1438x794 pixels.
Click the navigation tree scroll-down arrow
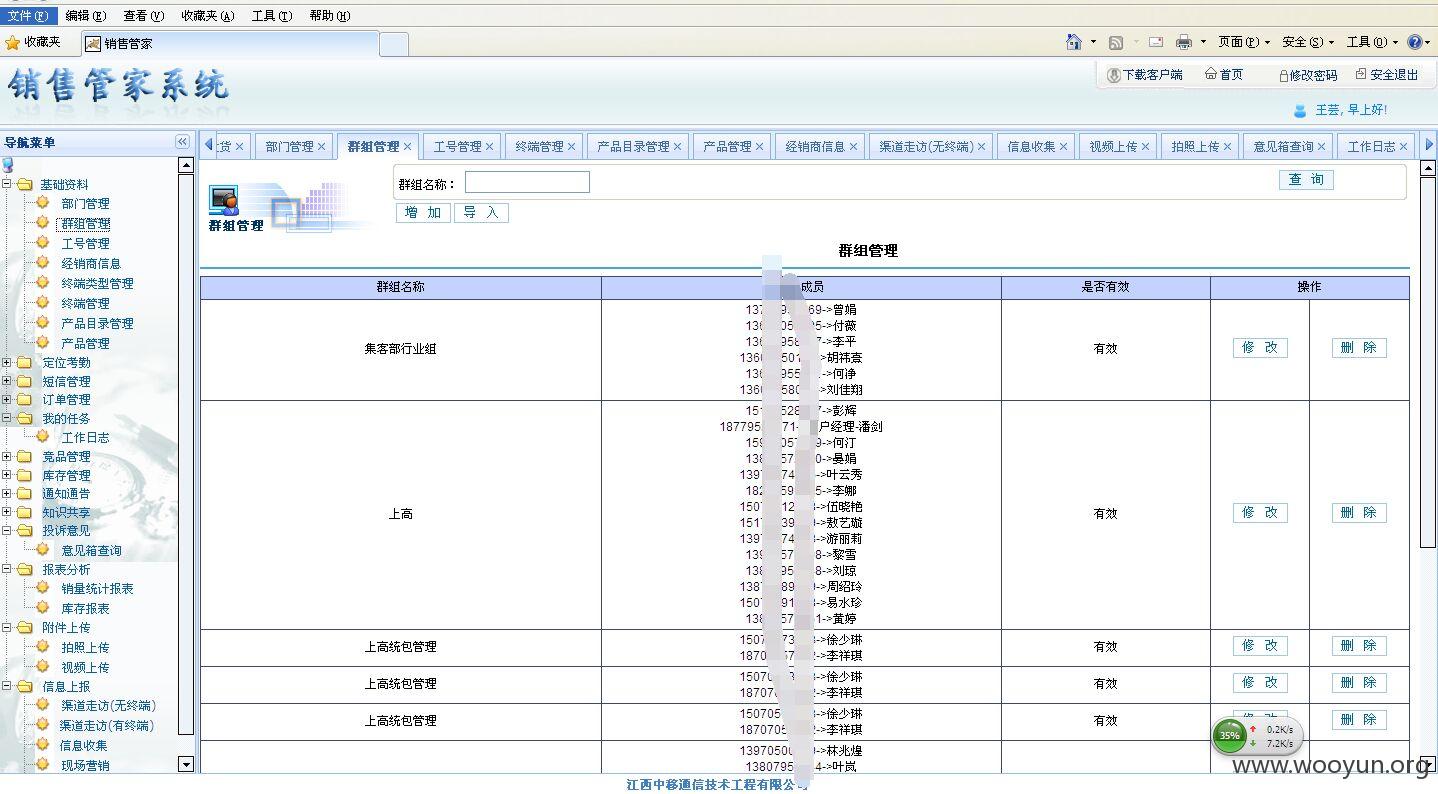185,765
